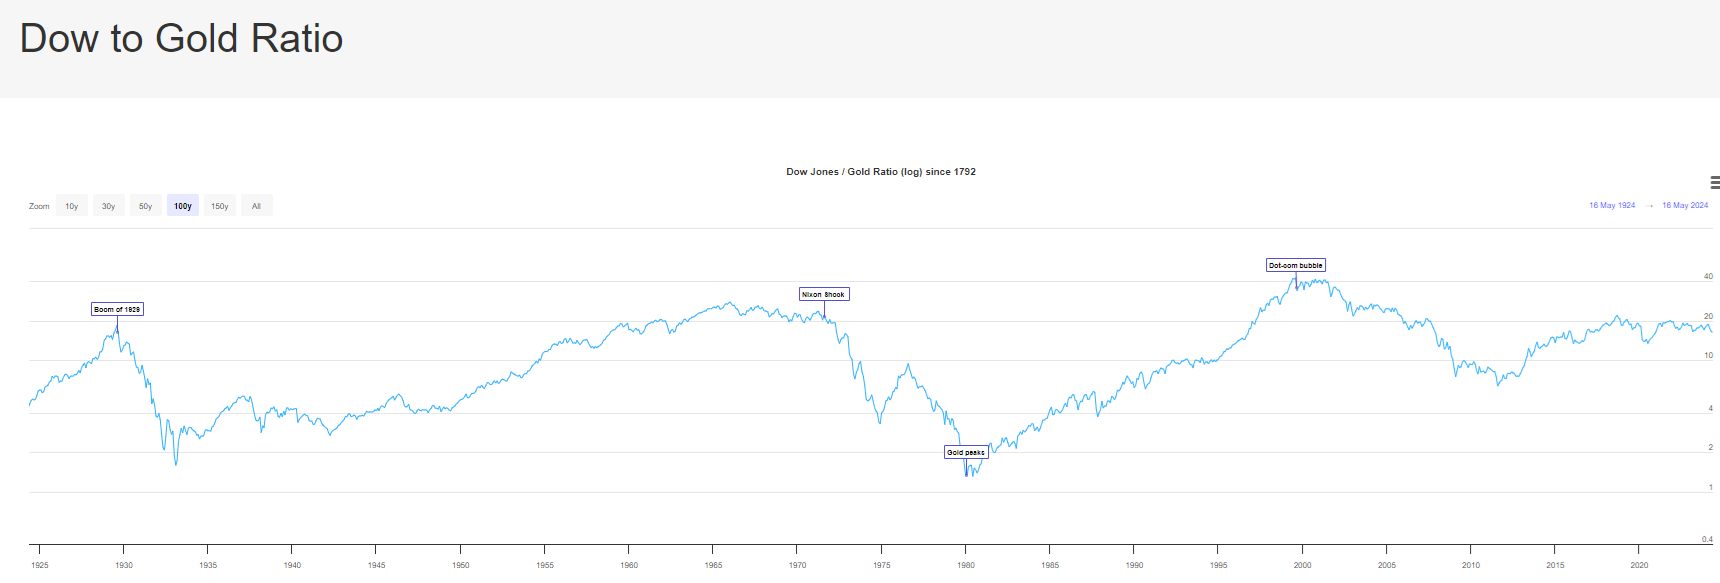Choose the 150y zoom option

220,206
